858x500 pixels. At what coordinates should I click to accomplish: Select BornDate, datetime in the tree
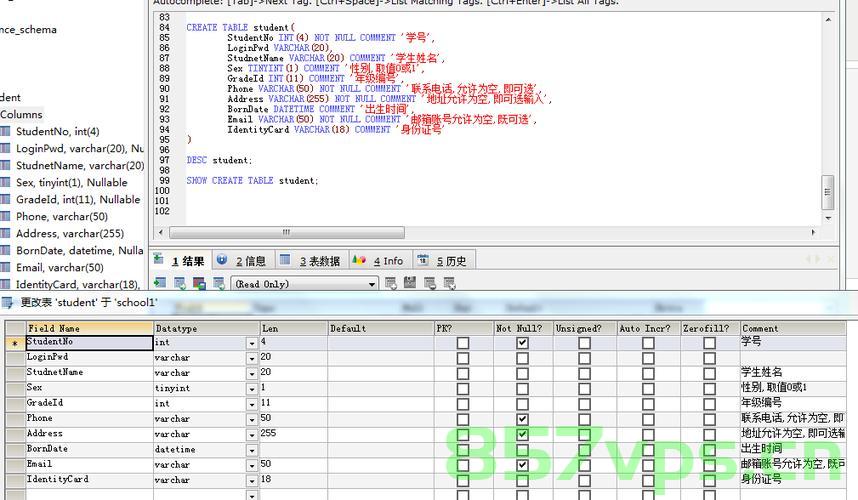pyautogui.click(x=79, y=250)
